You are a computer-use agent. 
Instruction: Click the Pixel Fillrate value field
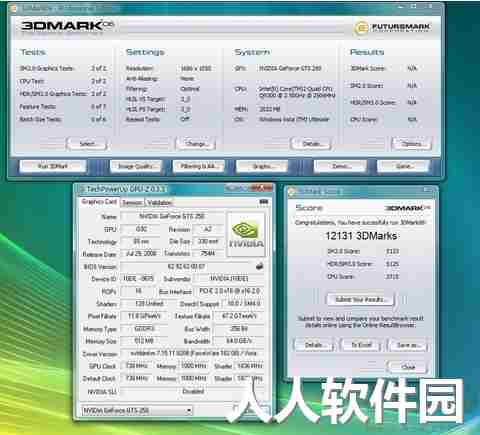[144, 316]
